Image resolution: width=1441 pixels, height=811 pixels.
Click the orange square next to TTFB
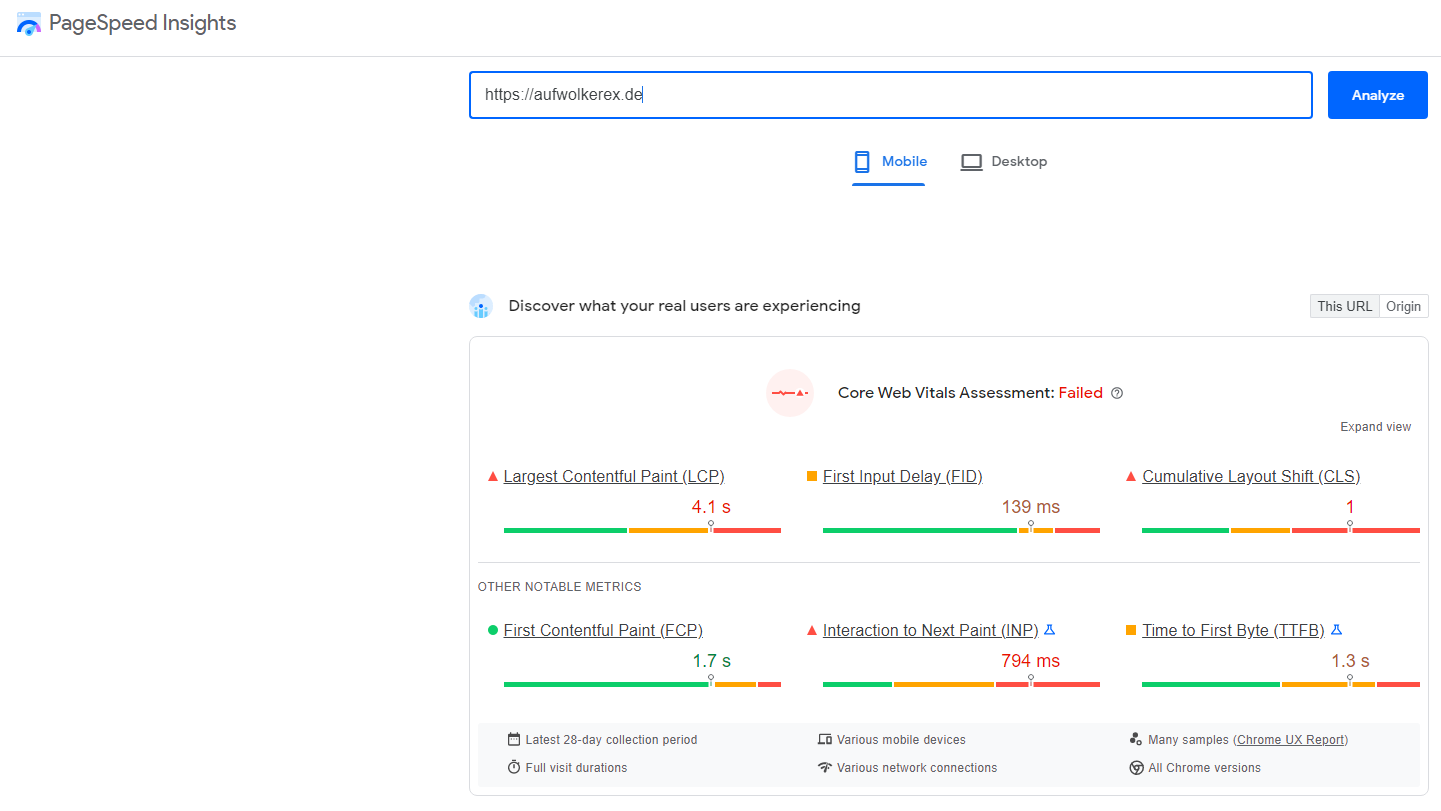point(1131,630)
